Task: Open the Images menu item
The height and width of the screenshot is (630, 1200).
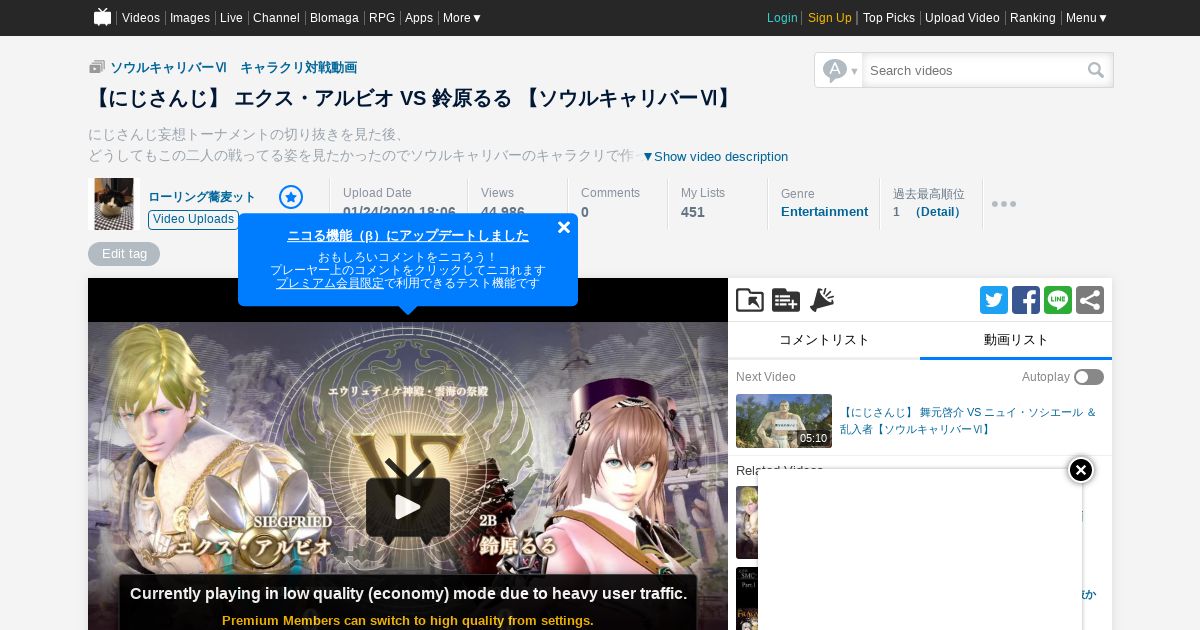Action: 190,18
